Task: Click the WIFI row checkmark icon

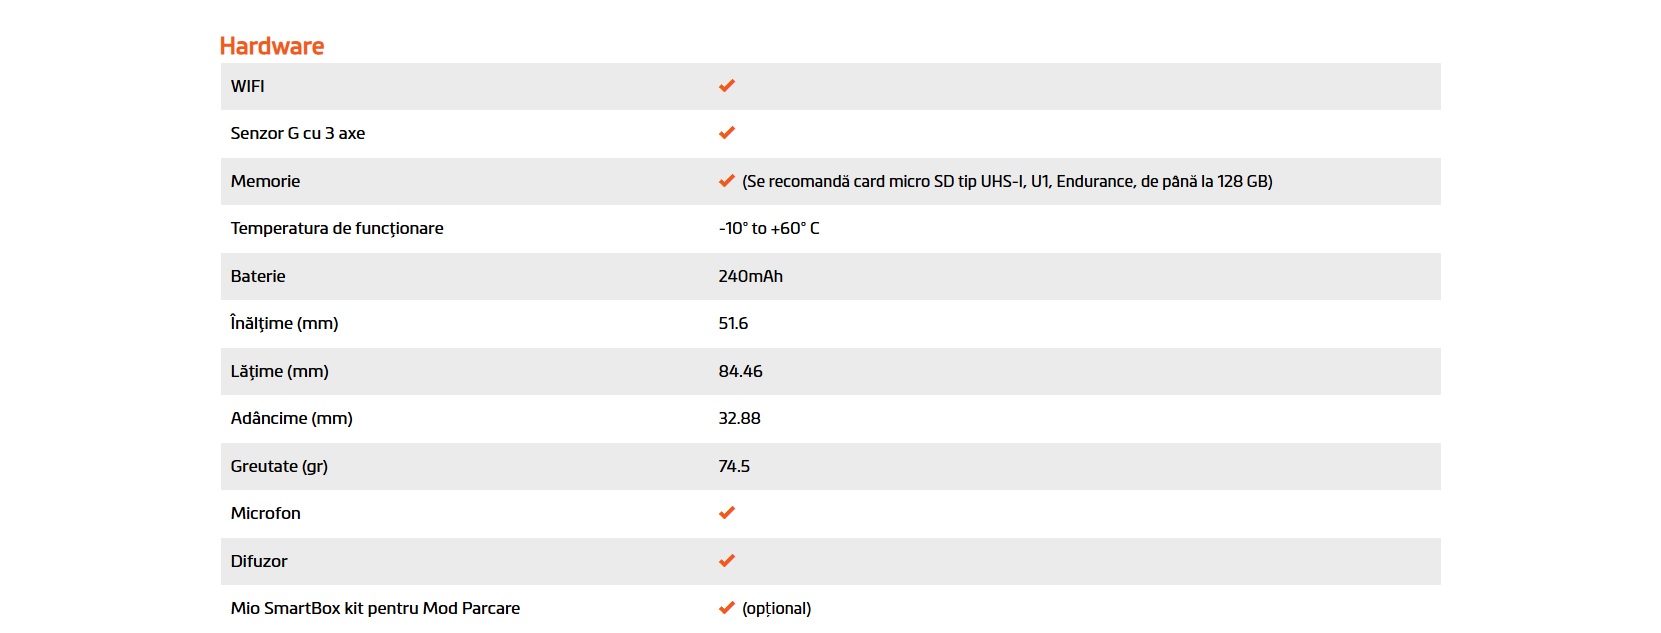Action: [x=727, y=86]
